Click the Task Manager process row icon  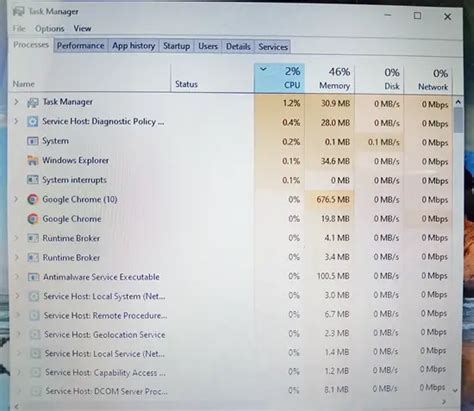pyautogui.click(x=33, y=103)
